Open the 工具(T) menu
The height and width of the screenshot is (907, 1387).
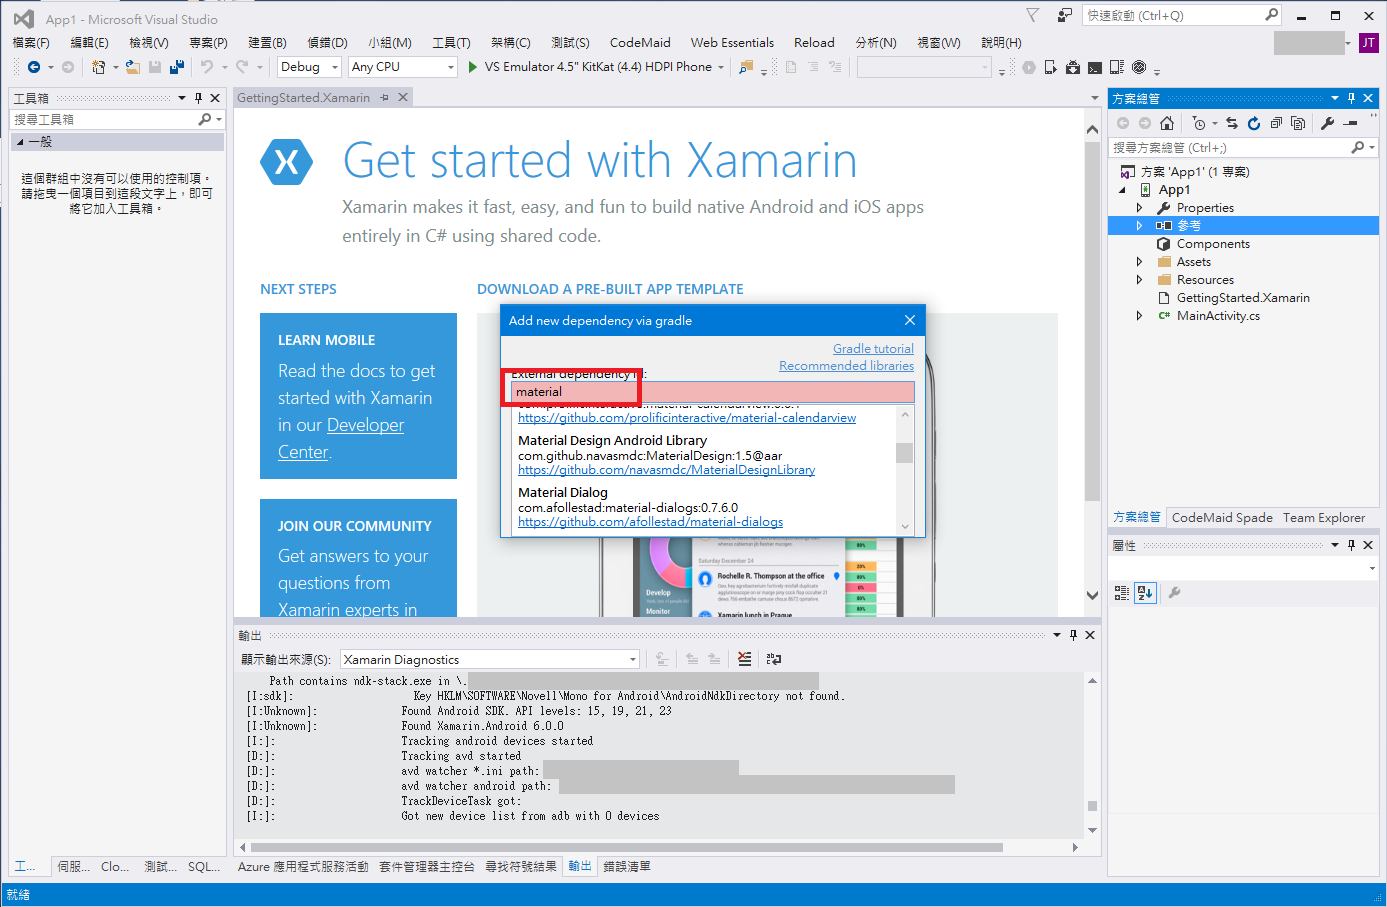tap(451, 42)
